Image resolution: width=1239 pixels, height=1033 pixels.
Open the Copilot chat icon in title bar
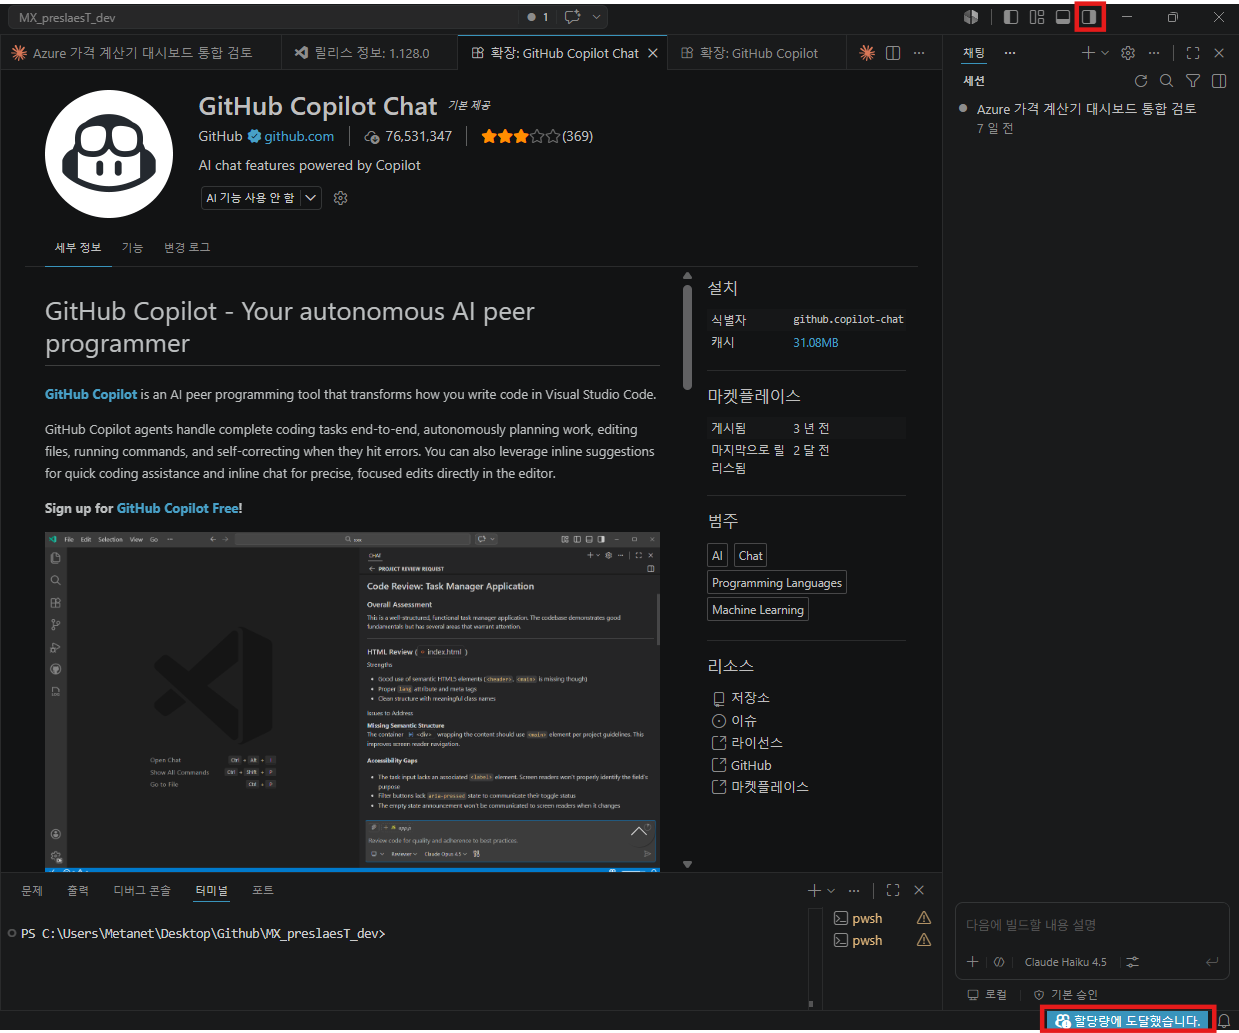[573, 17]
